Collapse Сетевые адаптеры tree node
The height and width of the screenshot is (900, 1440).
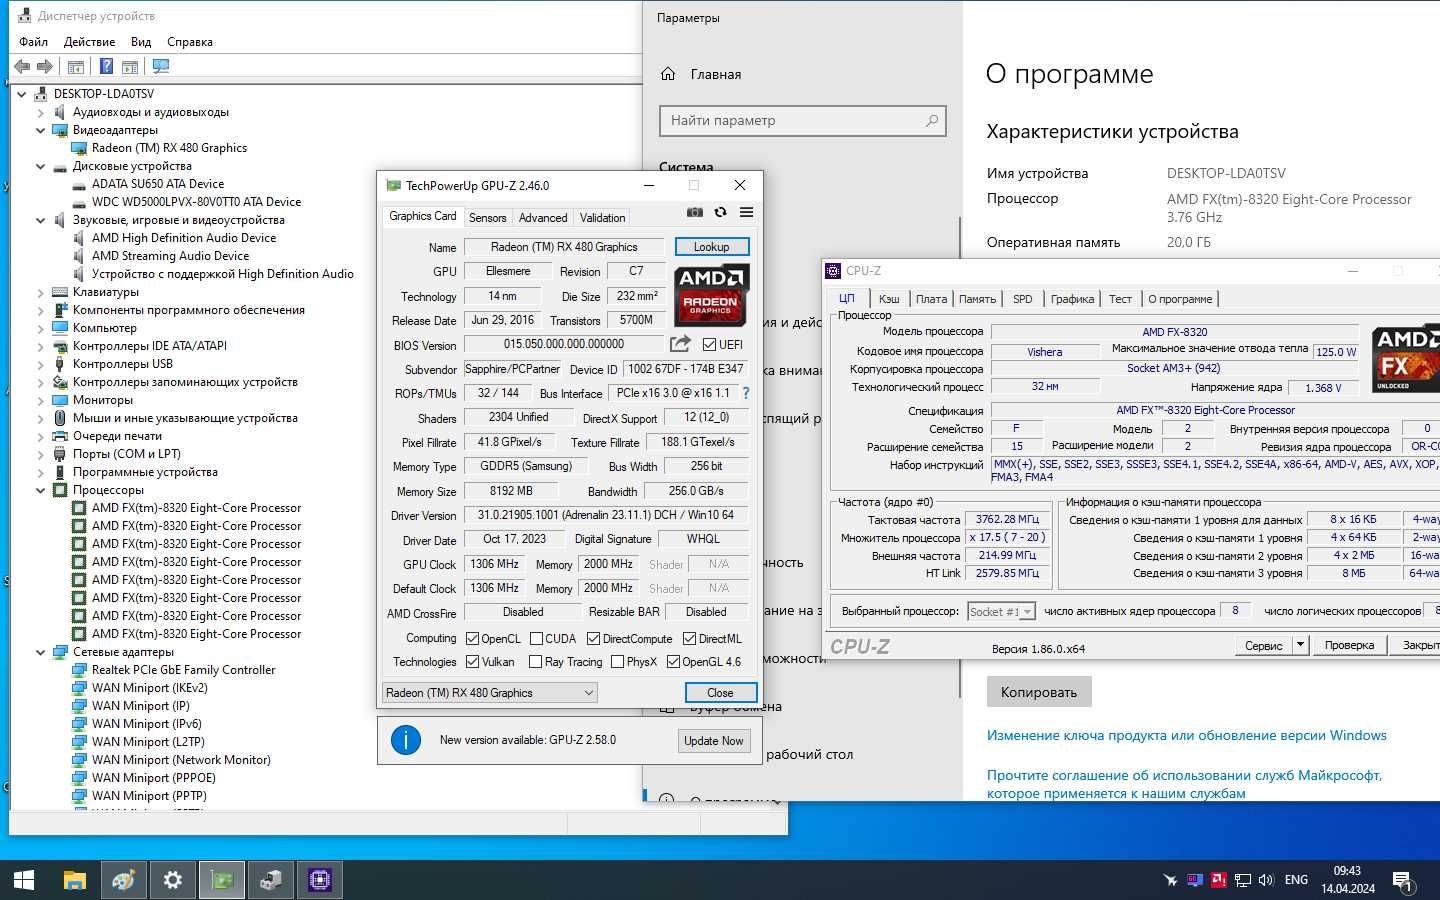(41, 652)
